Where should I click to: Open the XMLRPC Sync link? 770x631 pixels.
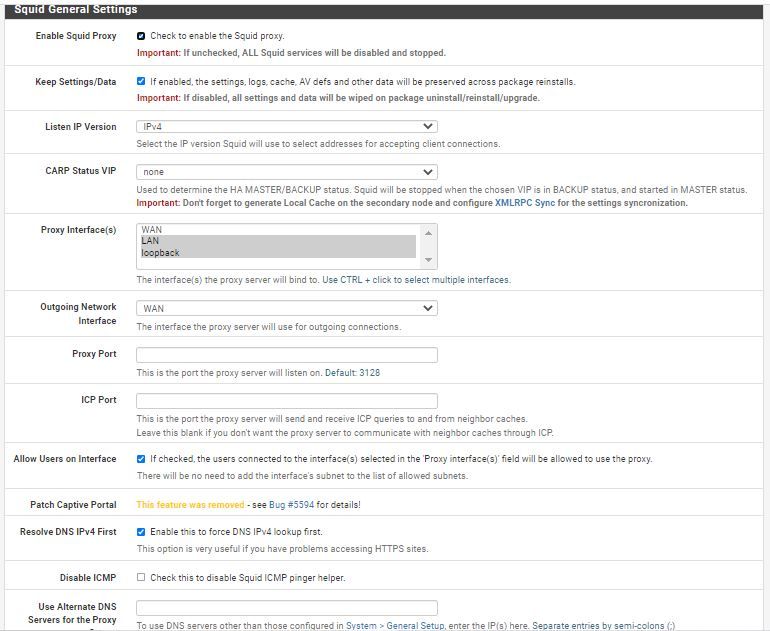coord(524,203)
